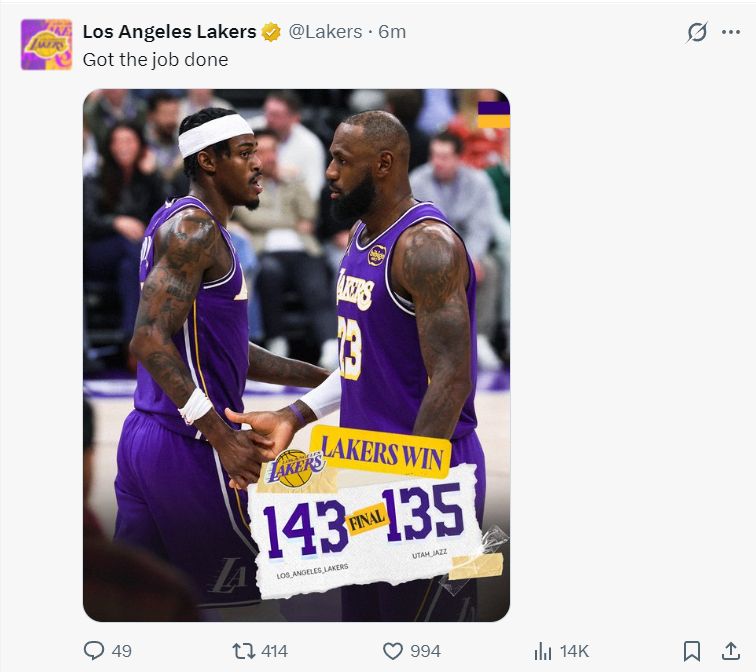Image resolution: width=756 pixels, height=672 pixels.
Task: Open the share menu arrow
Action: 730,651
